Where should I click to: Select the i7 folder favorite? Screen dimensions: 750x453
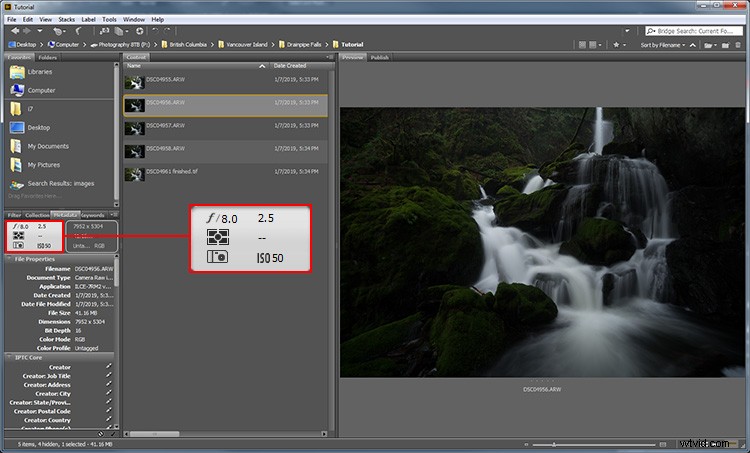[22, 109]
